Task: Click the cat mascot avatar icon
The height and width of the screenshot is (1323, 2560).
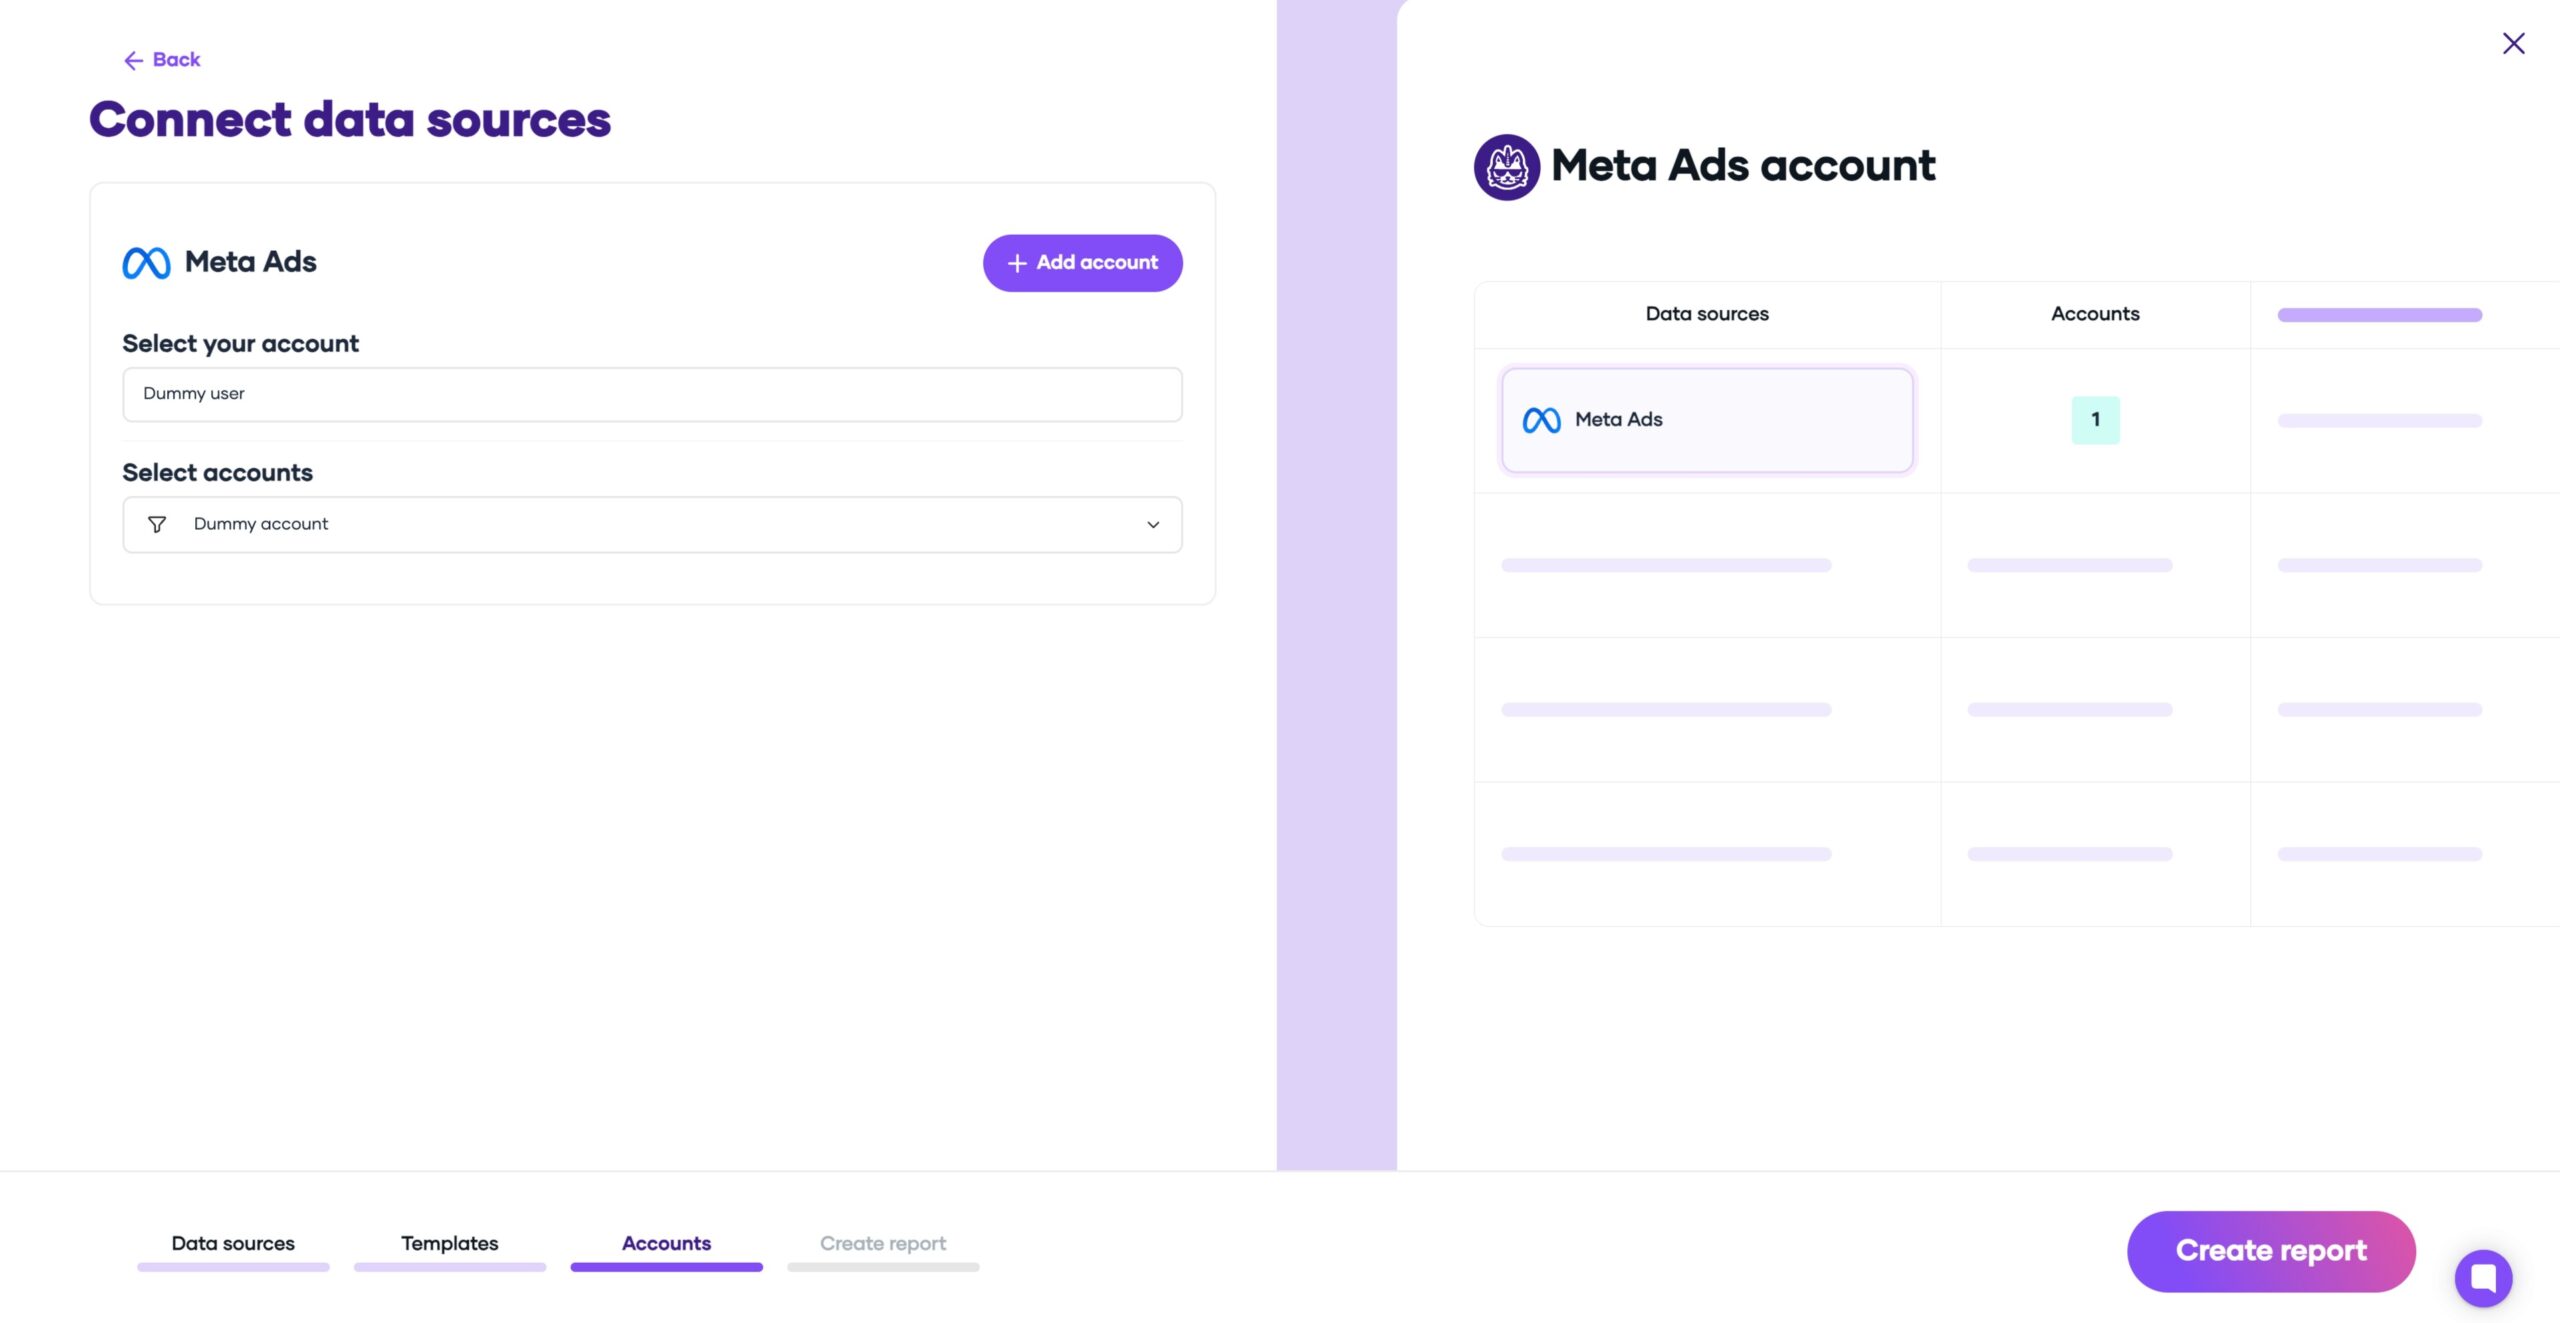Action: coord(1507,167)
